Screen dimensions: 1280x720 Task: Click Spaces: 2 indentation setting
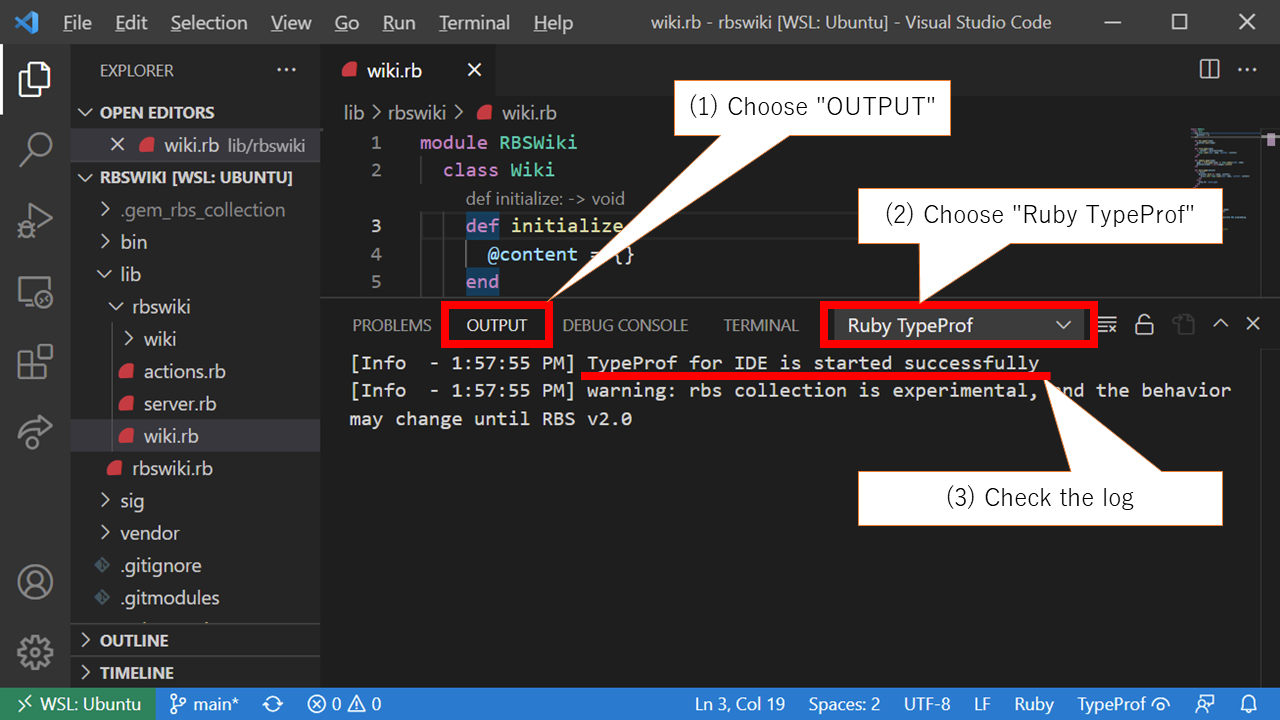coord(844,704)
